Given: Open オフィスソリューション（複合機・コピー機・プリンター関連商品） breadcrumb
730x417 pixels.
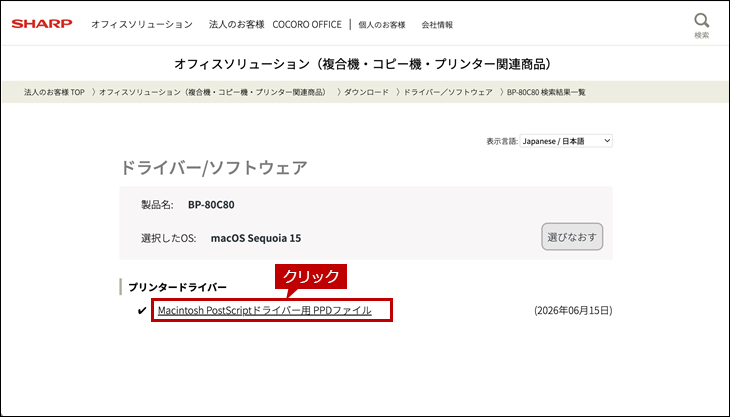Looking at the screenshot, I should 213,92.
